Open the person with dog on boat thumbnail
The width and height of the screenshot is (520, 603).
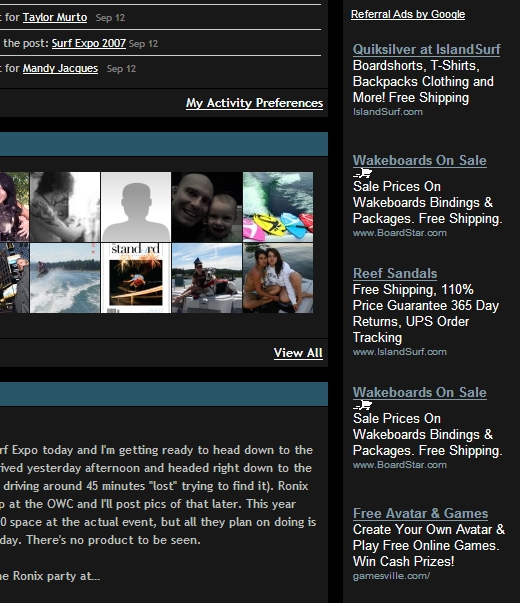click(x=207, y=278)
